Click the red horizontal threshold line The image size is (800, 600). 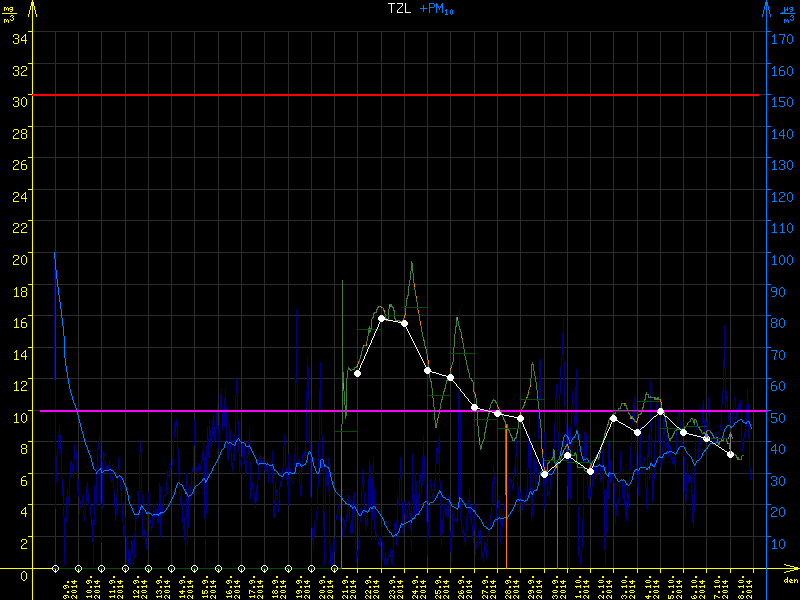(400, 95)
